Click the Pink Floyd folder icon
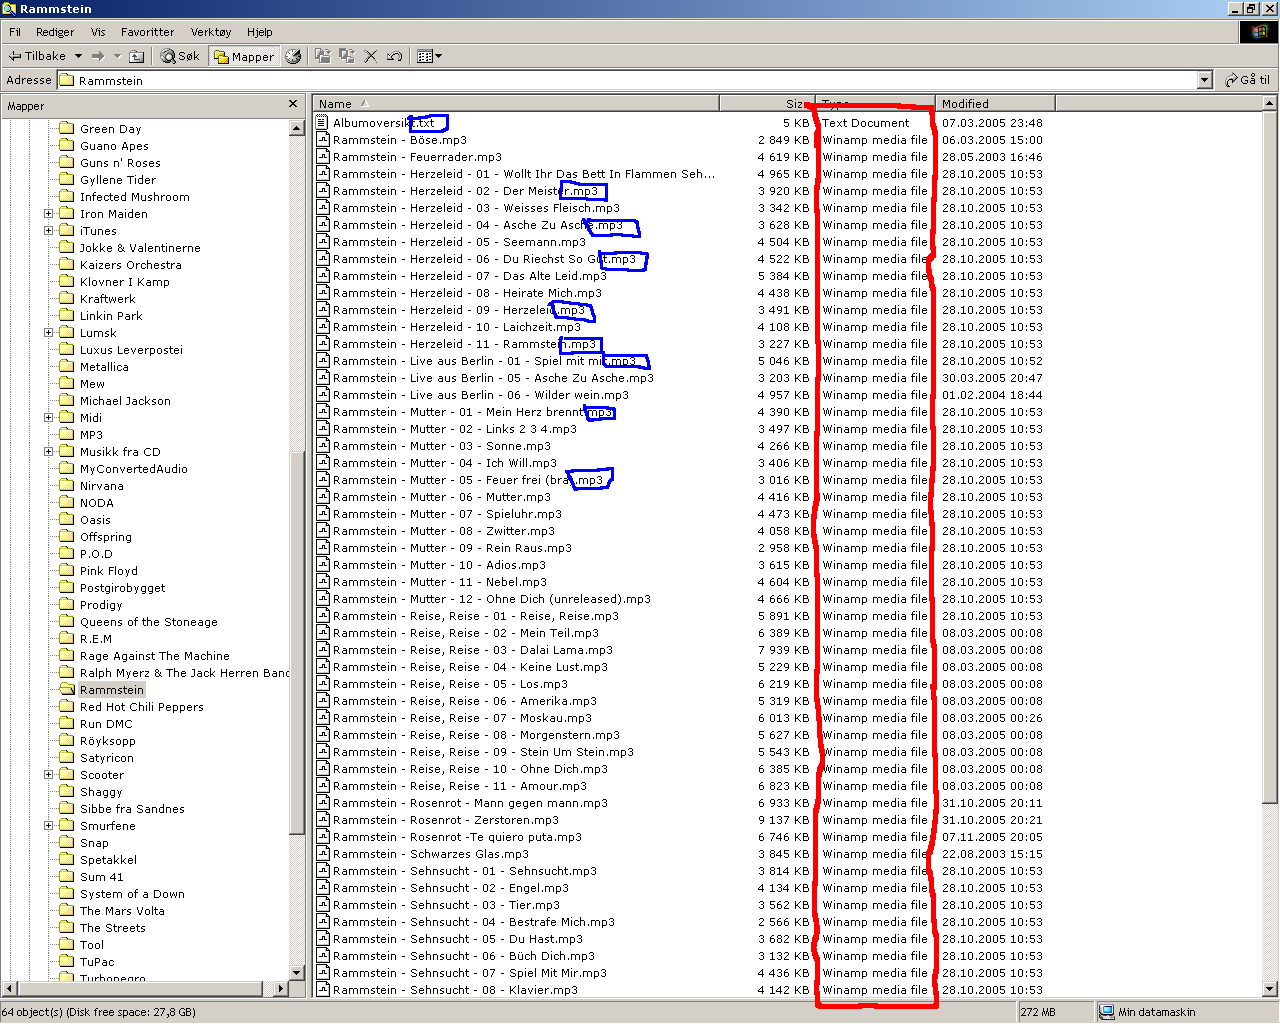Image resolution: width=1280 pixels, height=1024 pixels. pos(67,570)
